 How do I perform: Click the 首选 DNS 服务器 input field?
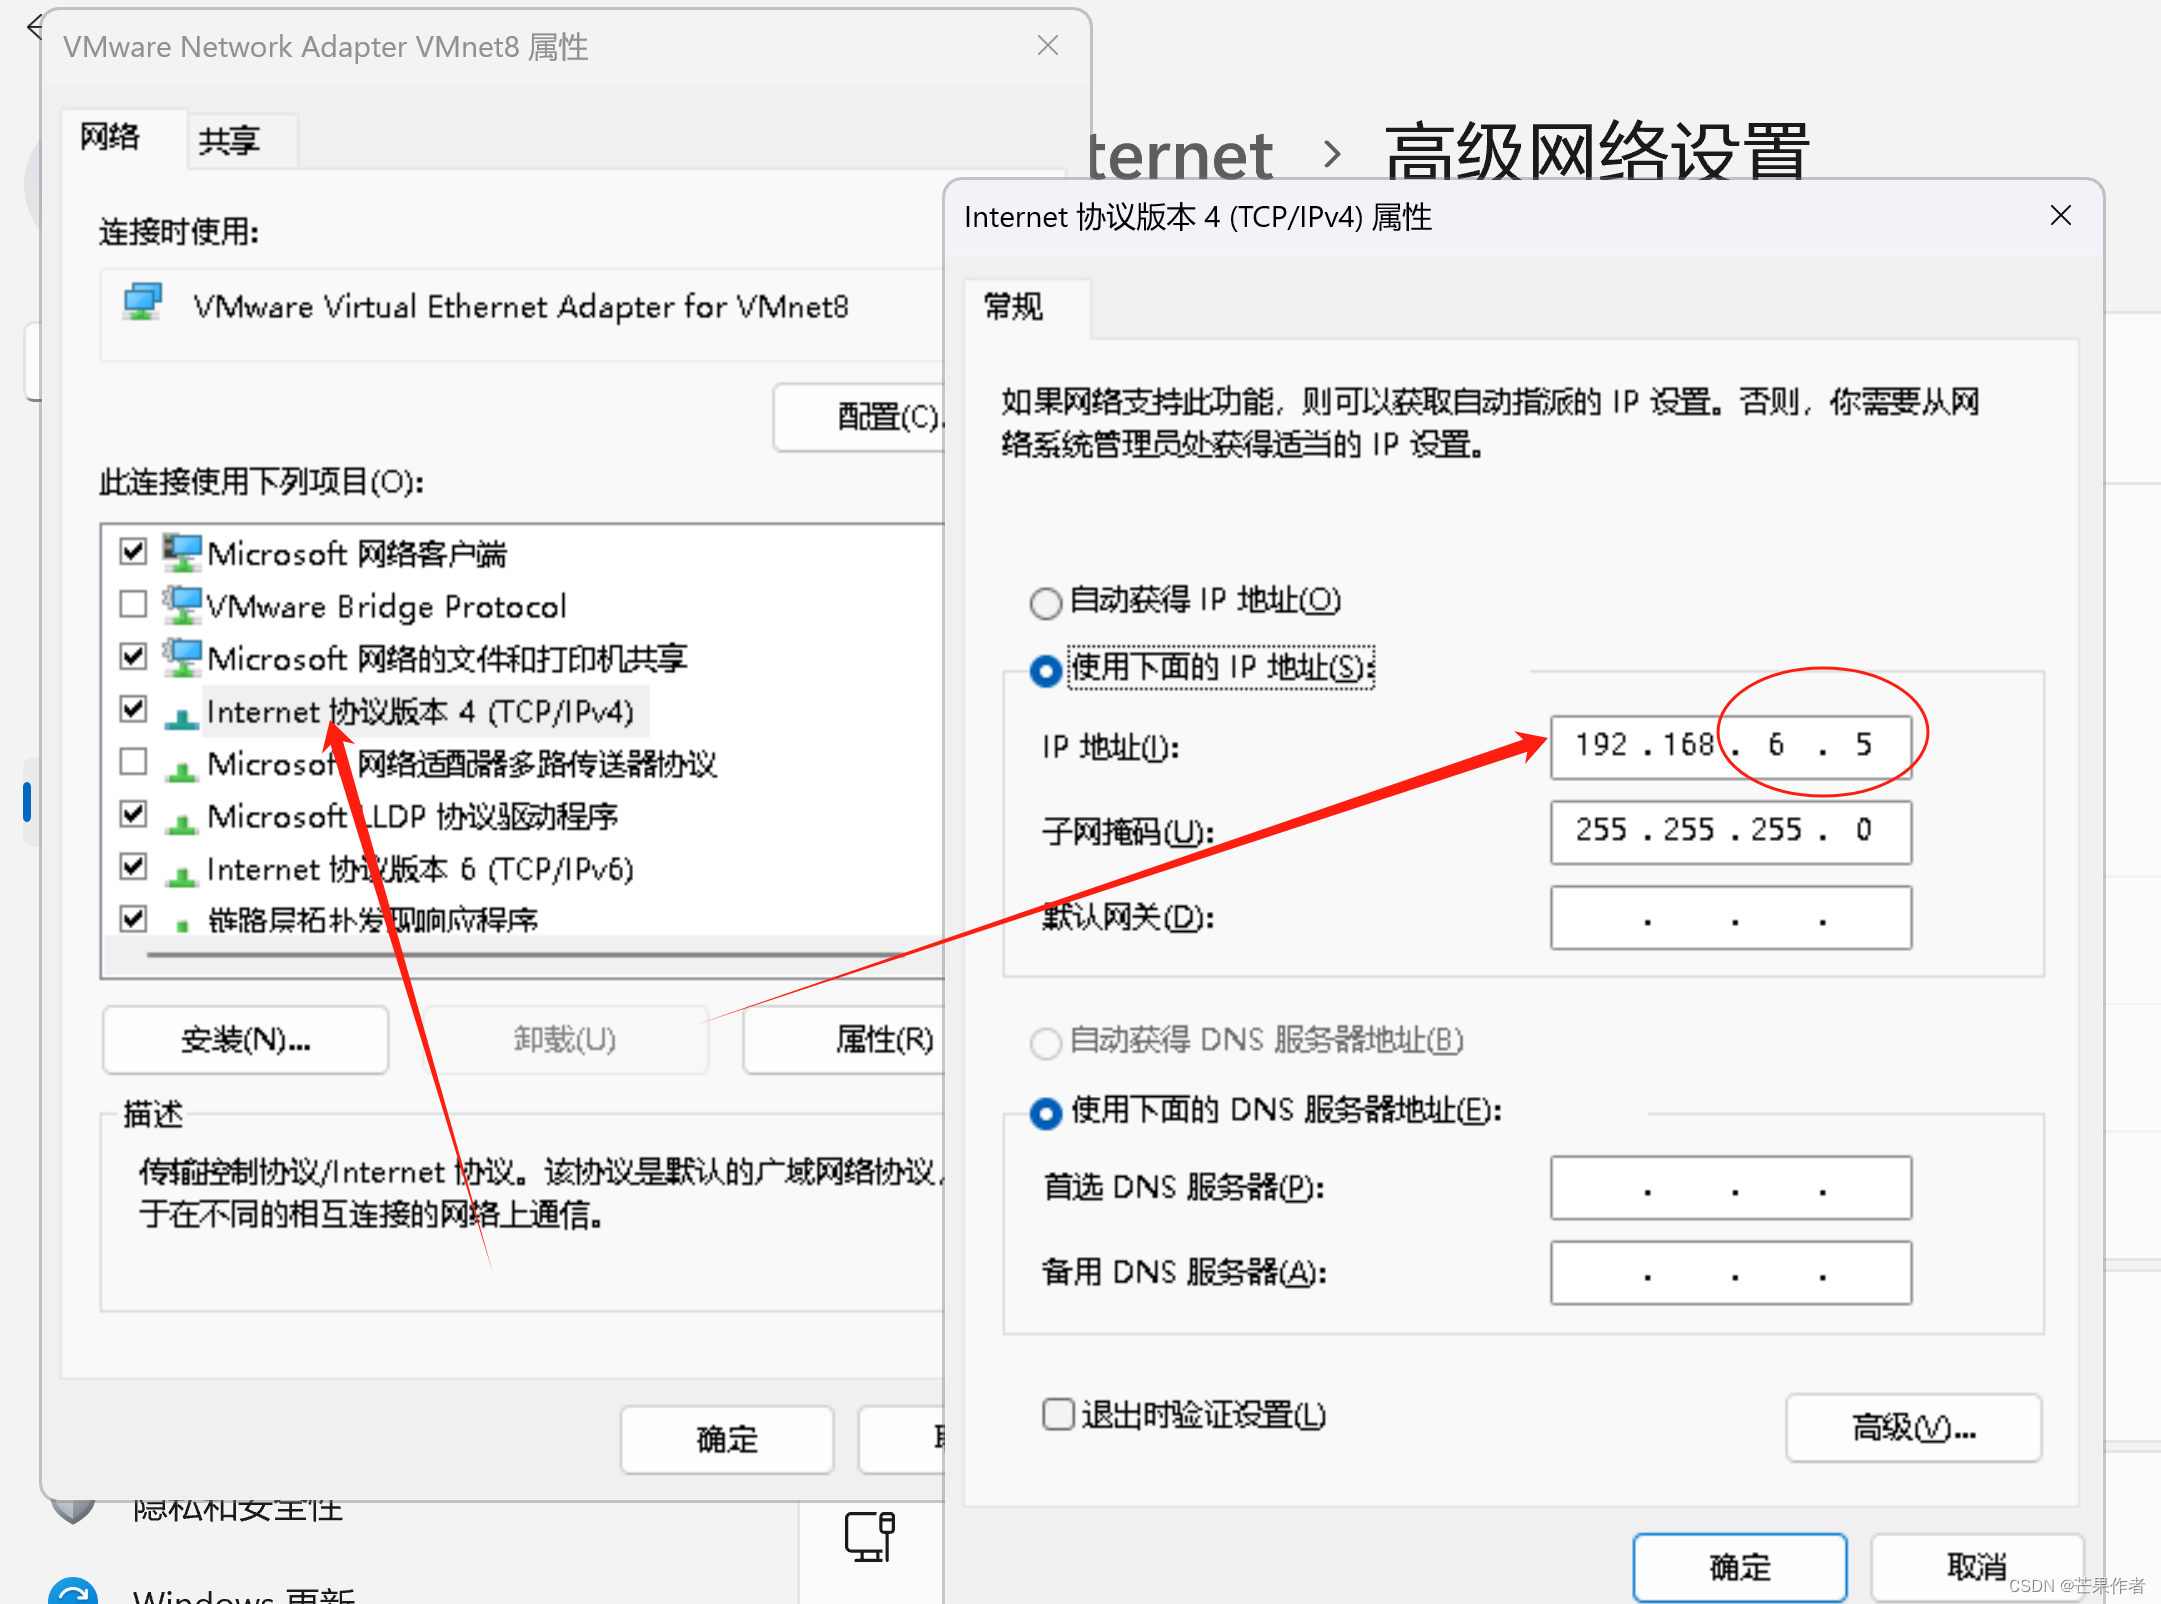pyautogui.click(x=1730, y=1188)
